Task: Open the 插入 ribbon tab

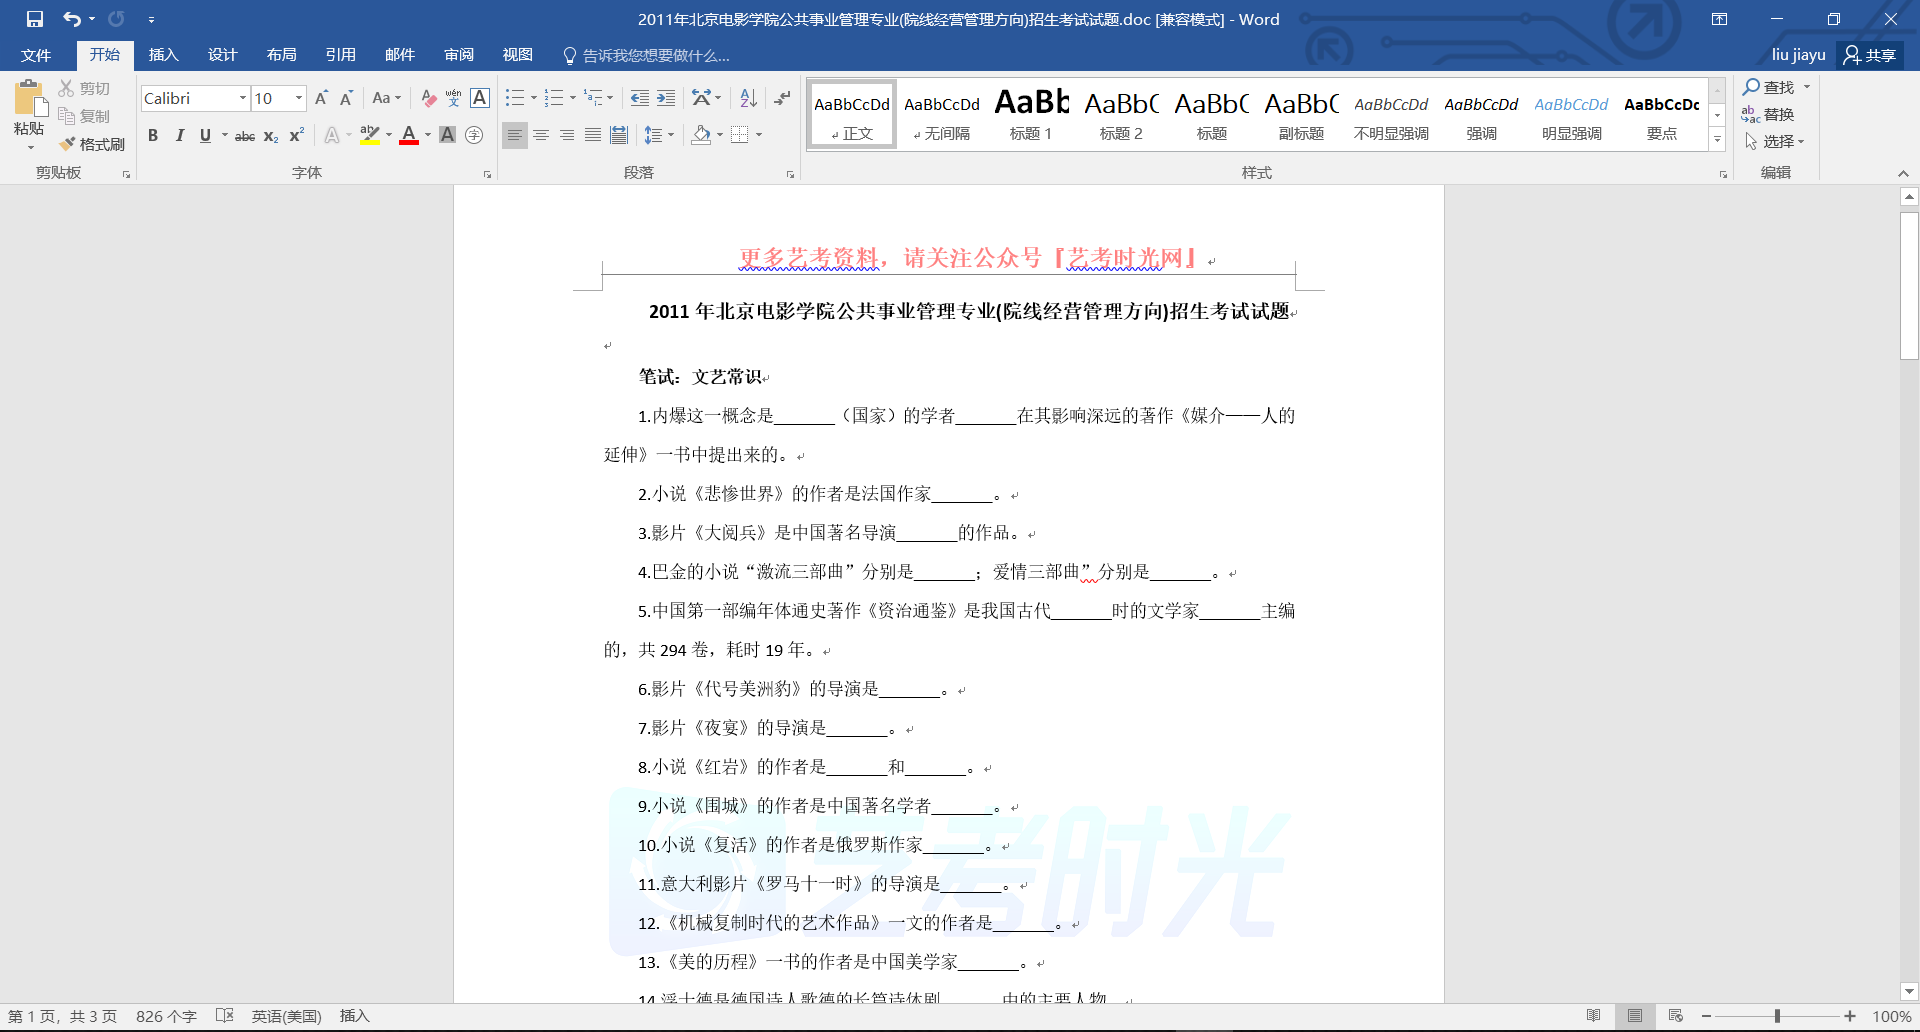Action: pyautogui.click(x=163, y=55)
